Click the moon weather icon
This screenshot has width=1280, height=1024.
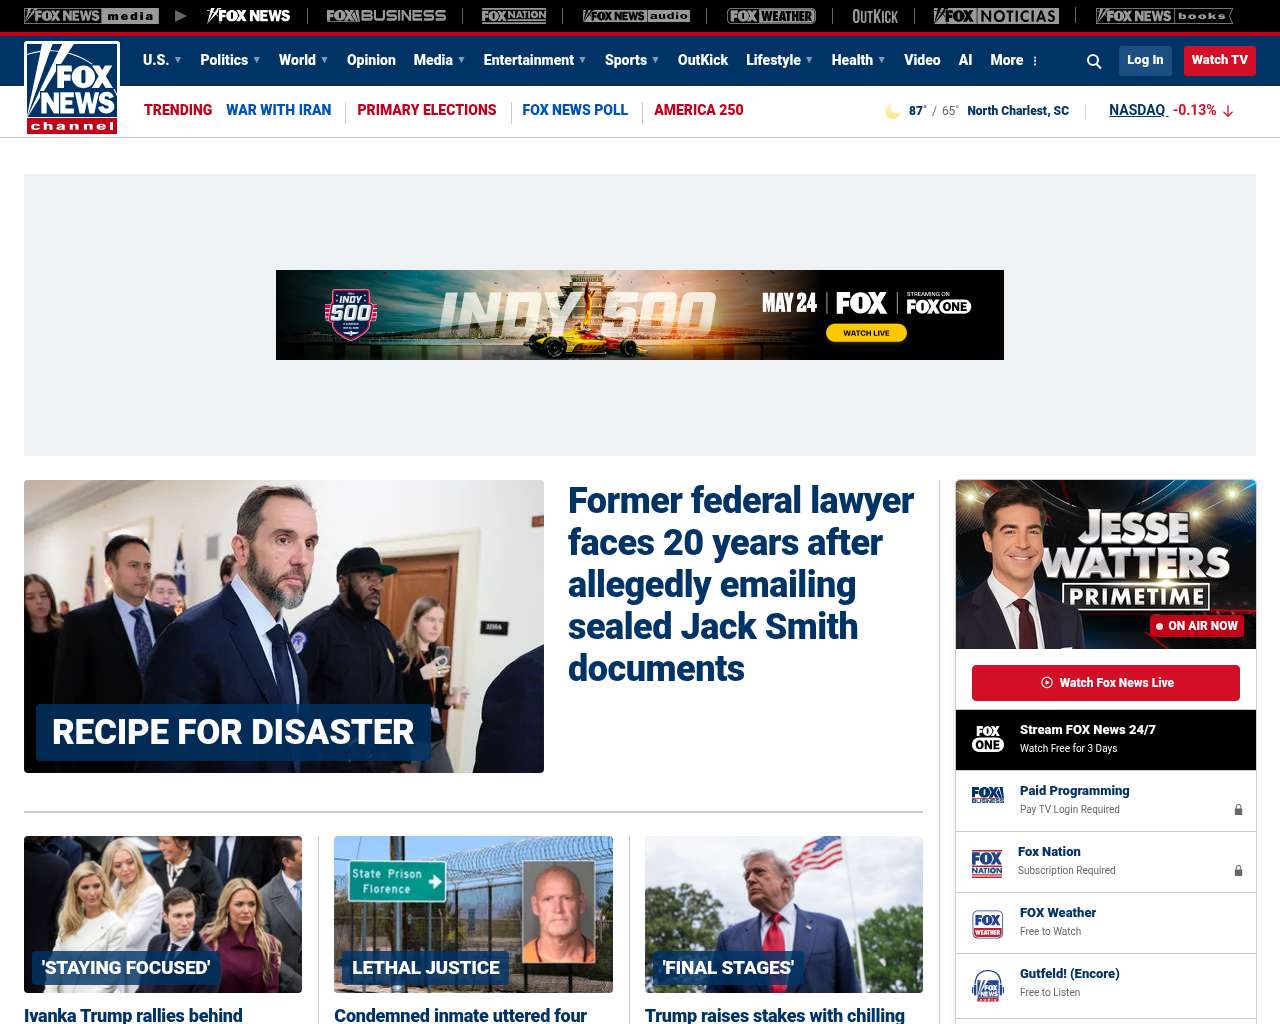tap(892, 111)
